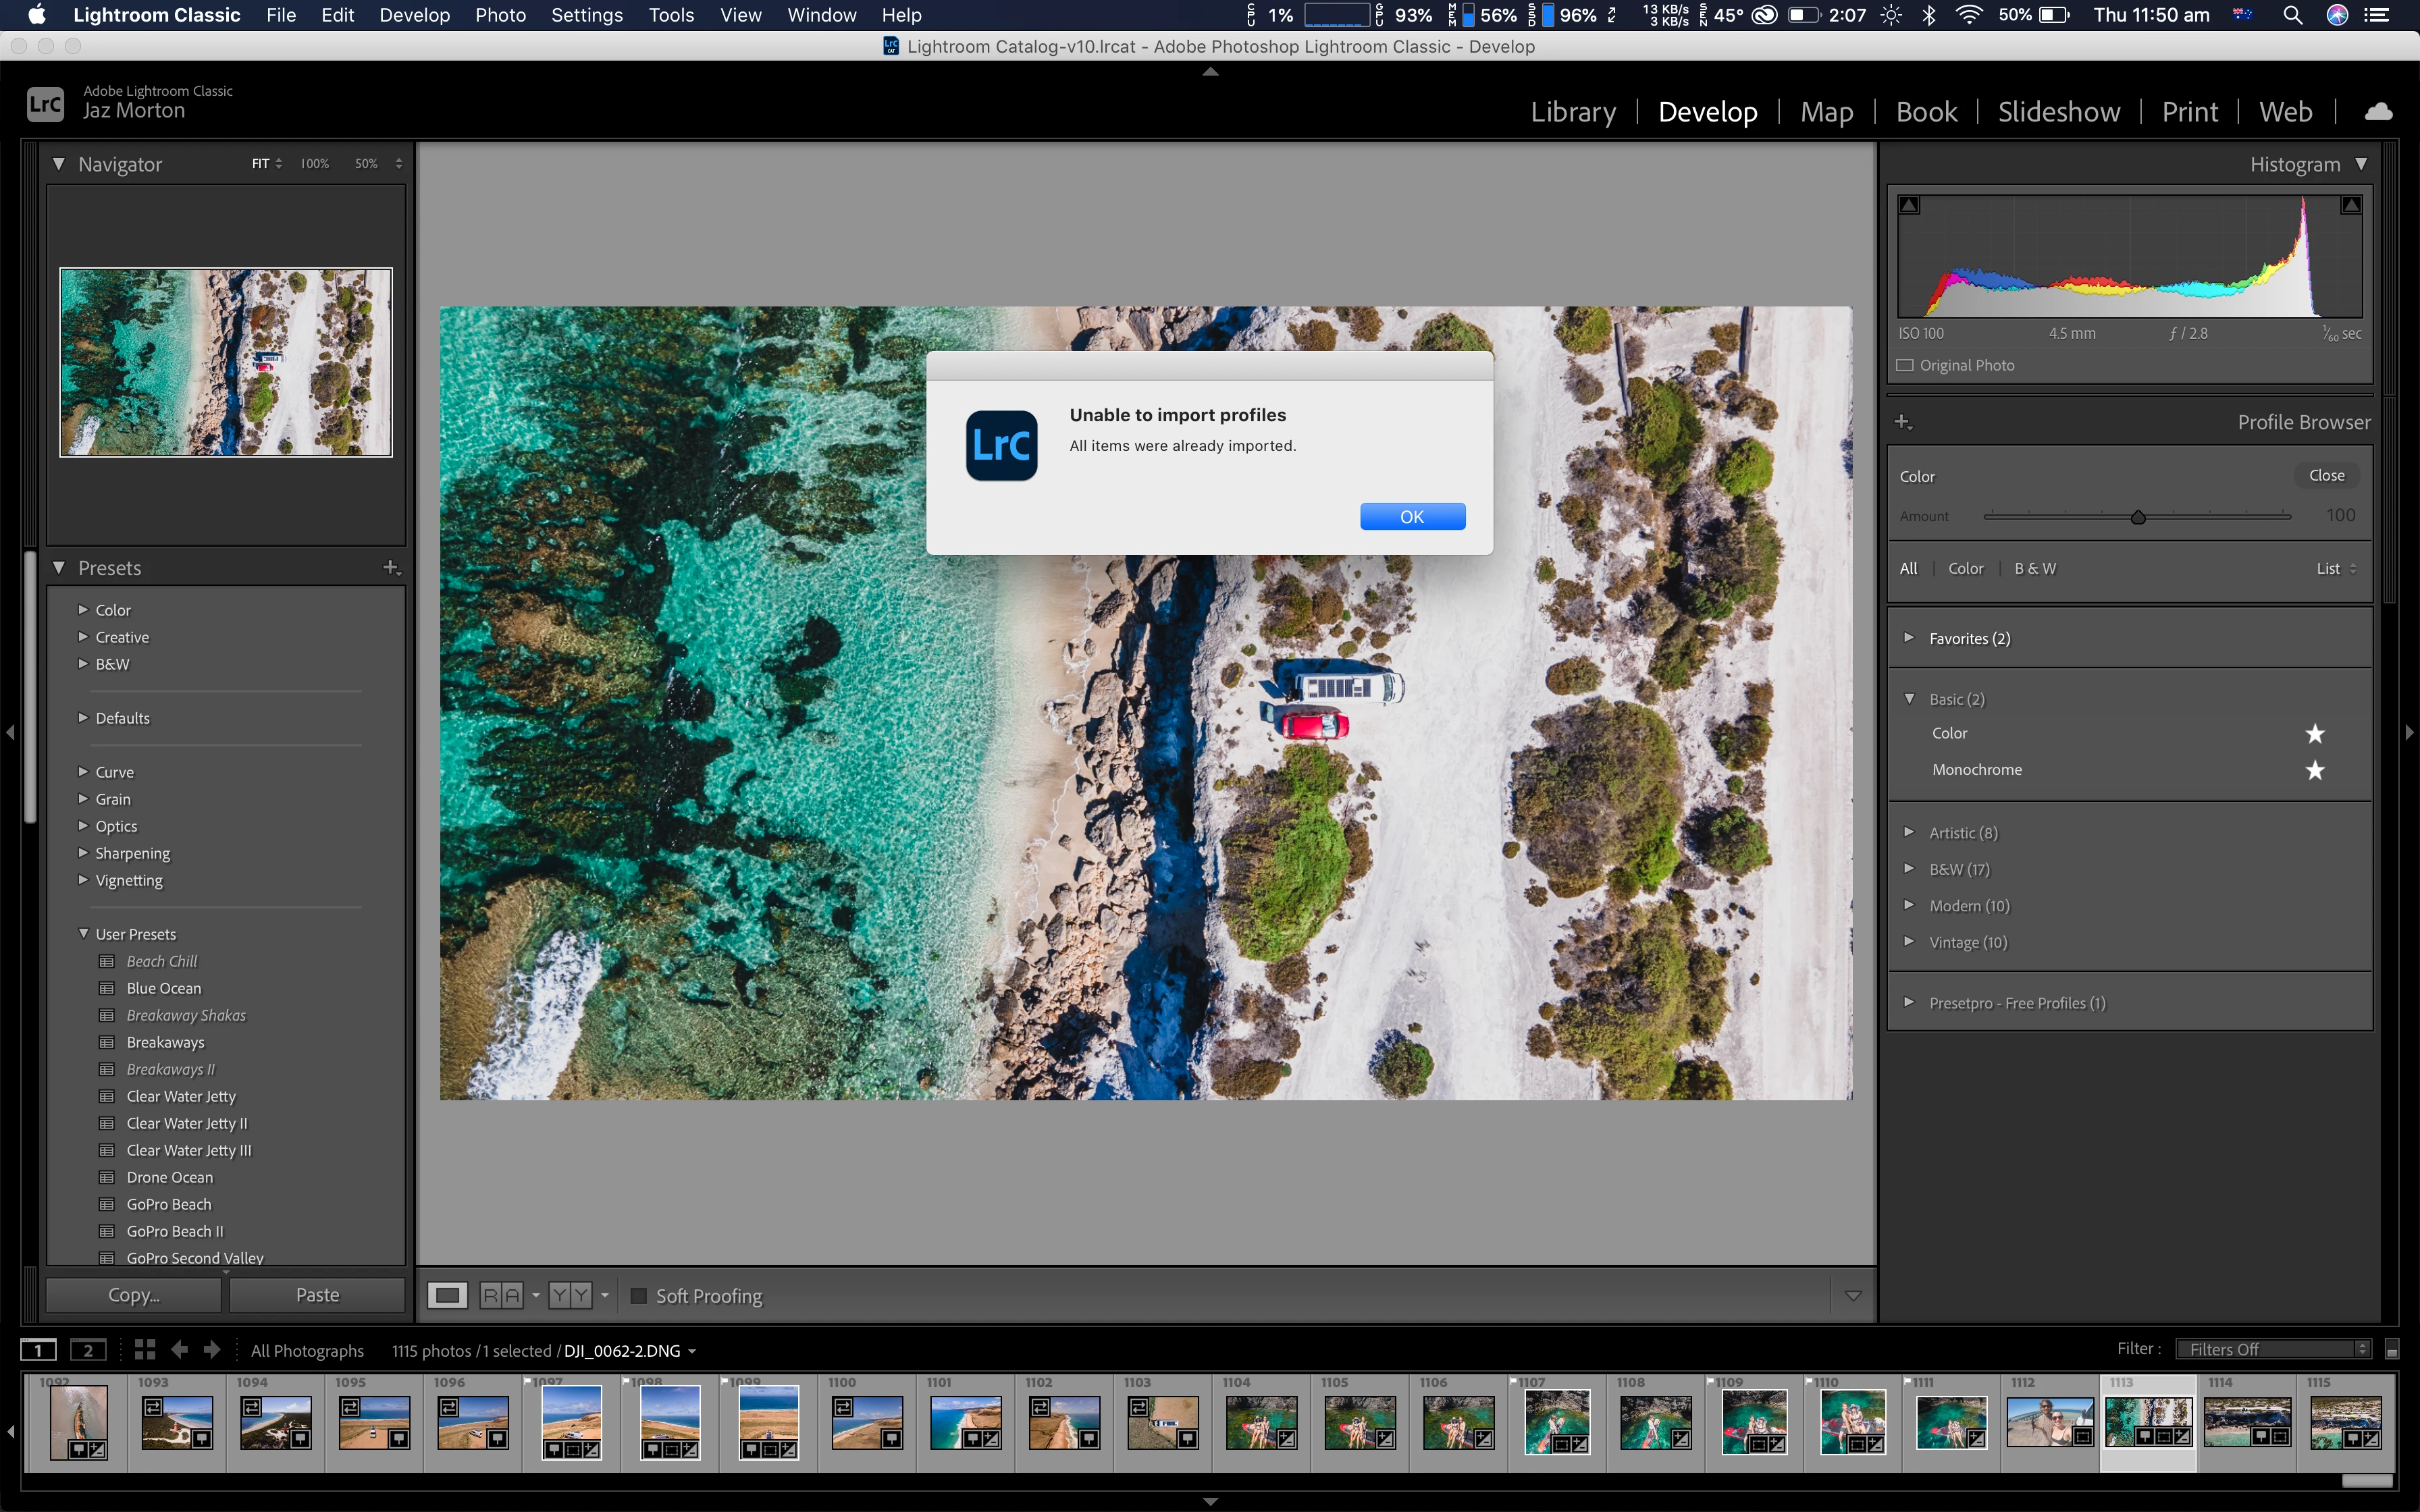2420x1512 pixels.
Task: Open the Filters Off dropdown
Action: 2272,1350
